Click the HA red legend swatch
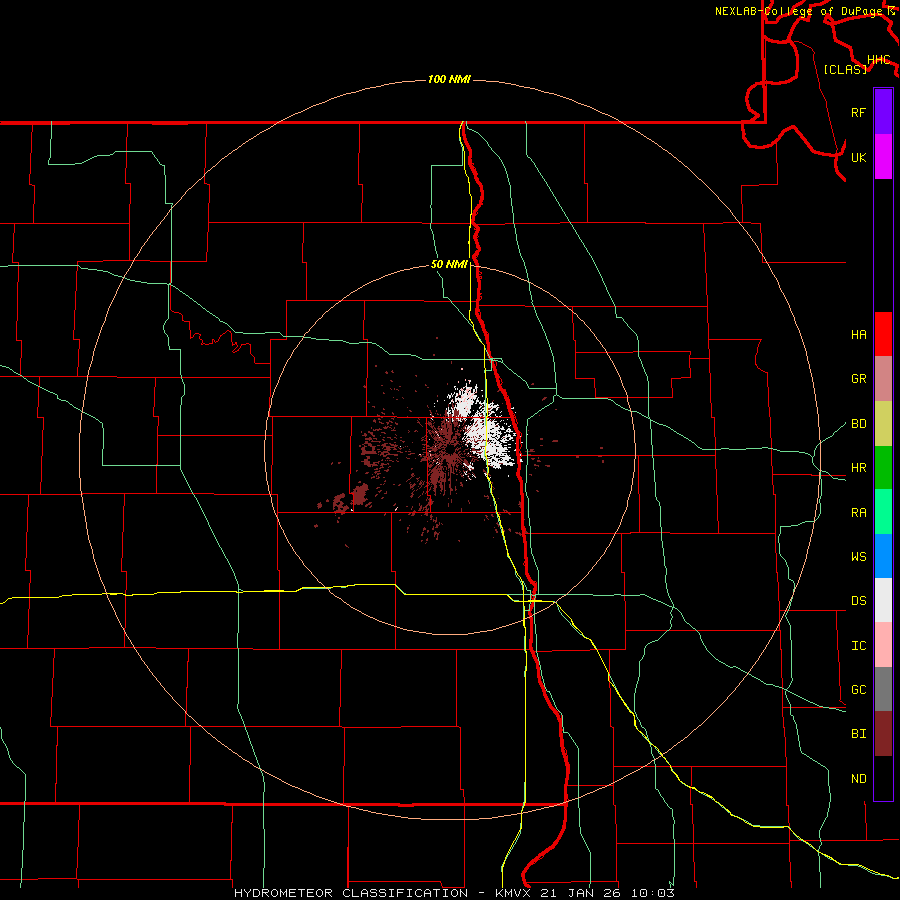Screen dimensions: 900x900 click(883, 334)
